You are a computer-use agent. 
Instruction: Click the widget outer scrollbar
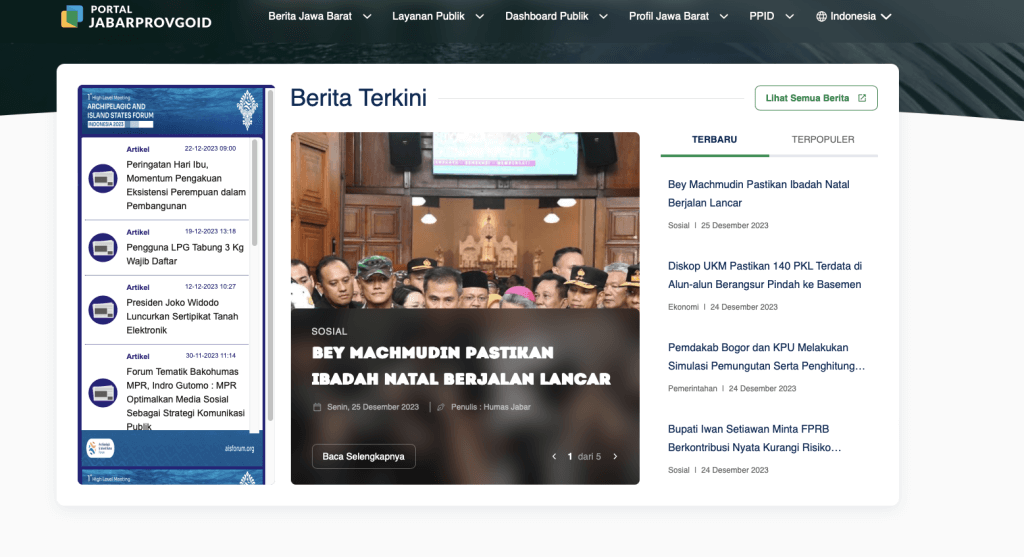270,256
